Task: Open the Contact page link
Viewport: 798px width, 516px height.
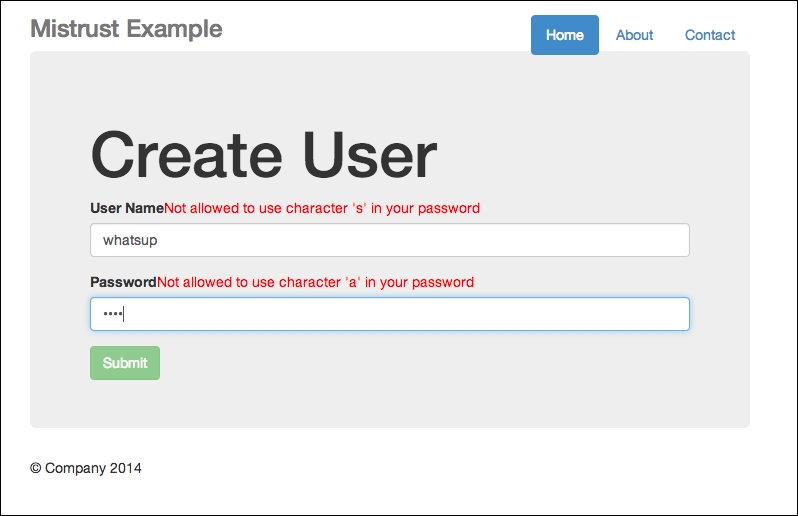Action: click(x=710, y=35)
